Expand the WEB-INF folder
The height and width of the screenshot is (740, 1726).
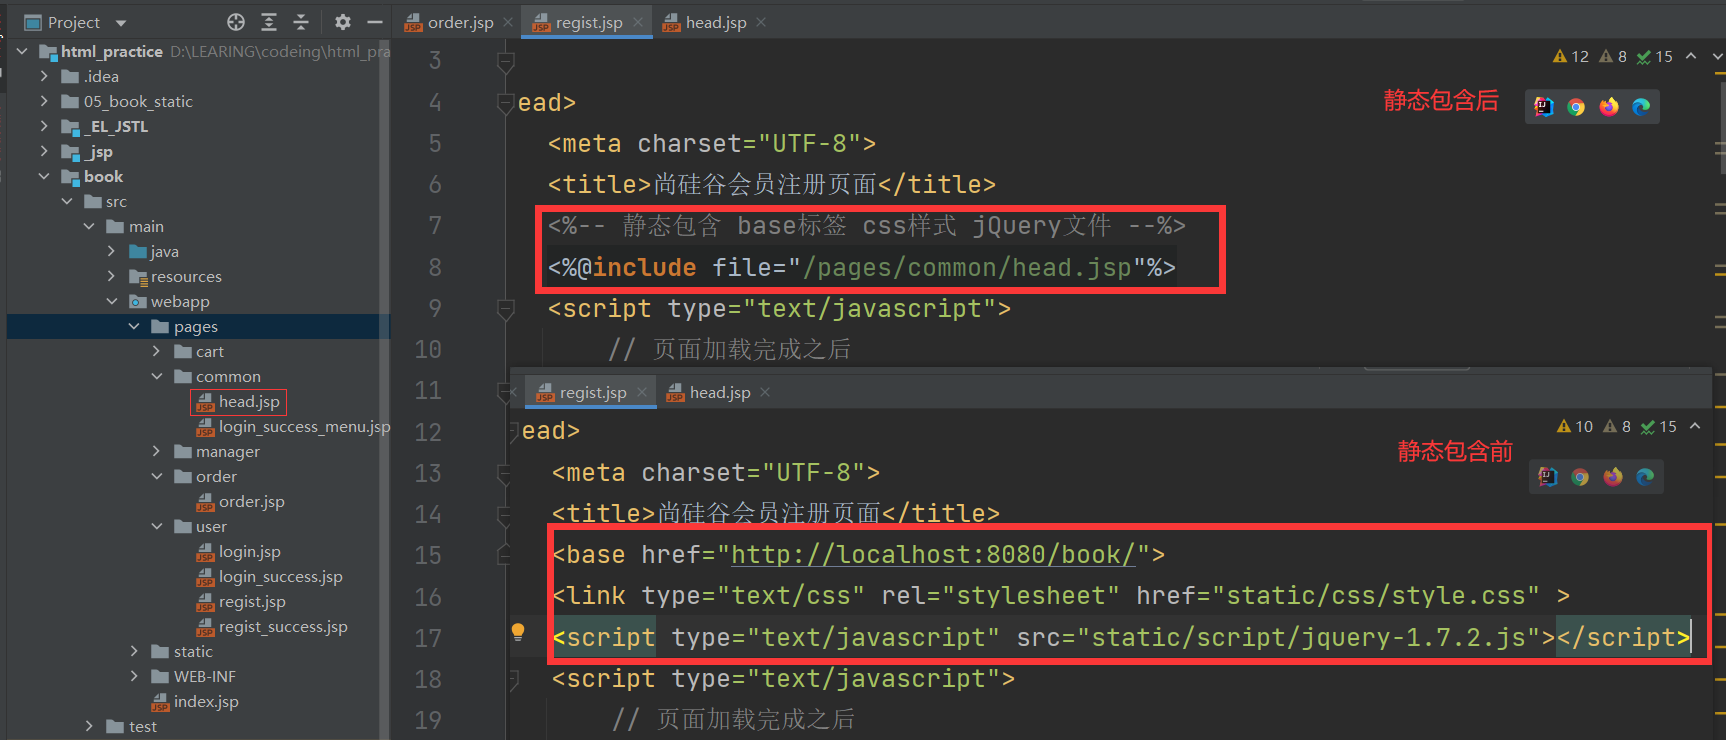[x=134, y=676]
